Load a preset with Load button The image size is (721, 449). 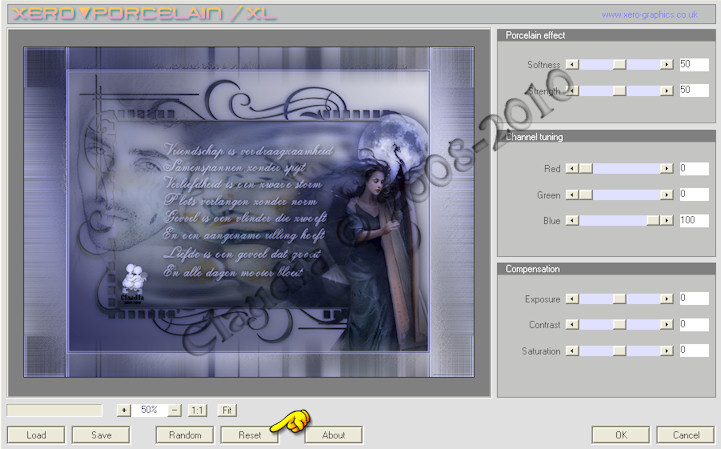tap(36, 435)
